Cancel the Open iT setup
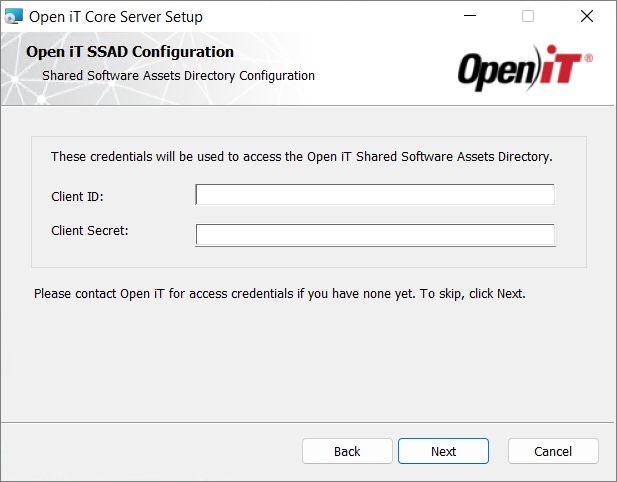The image size is (617, 482). click(x=553, y=451)
